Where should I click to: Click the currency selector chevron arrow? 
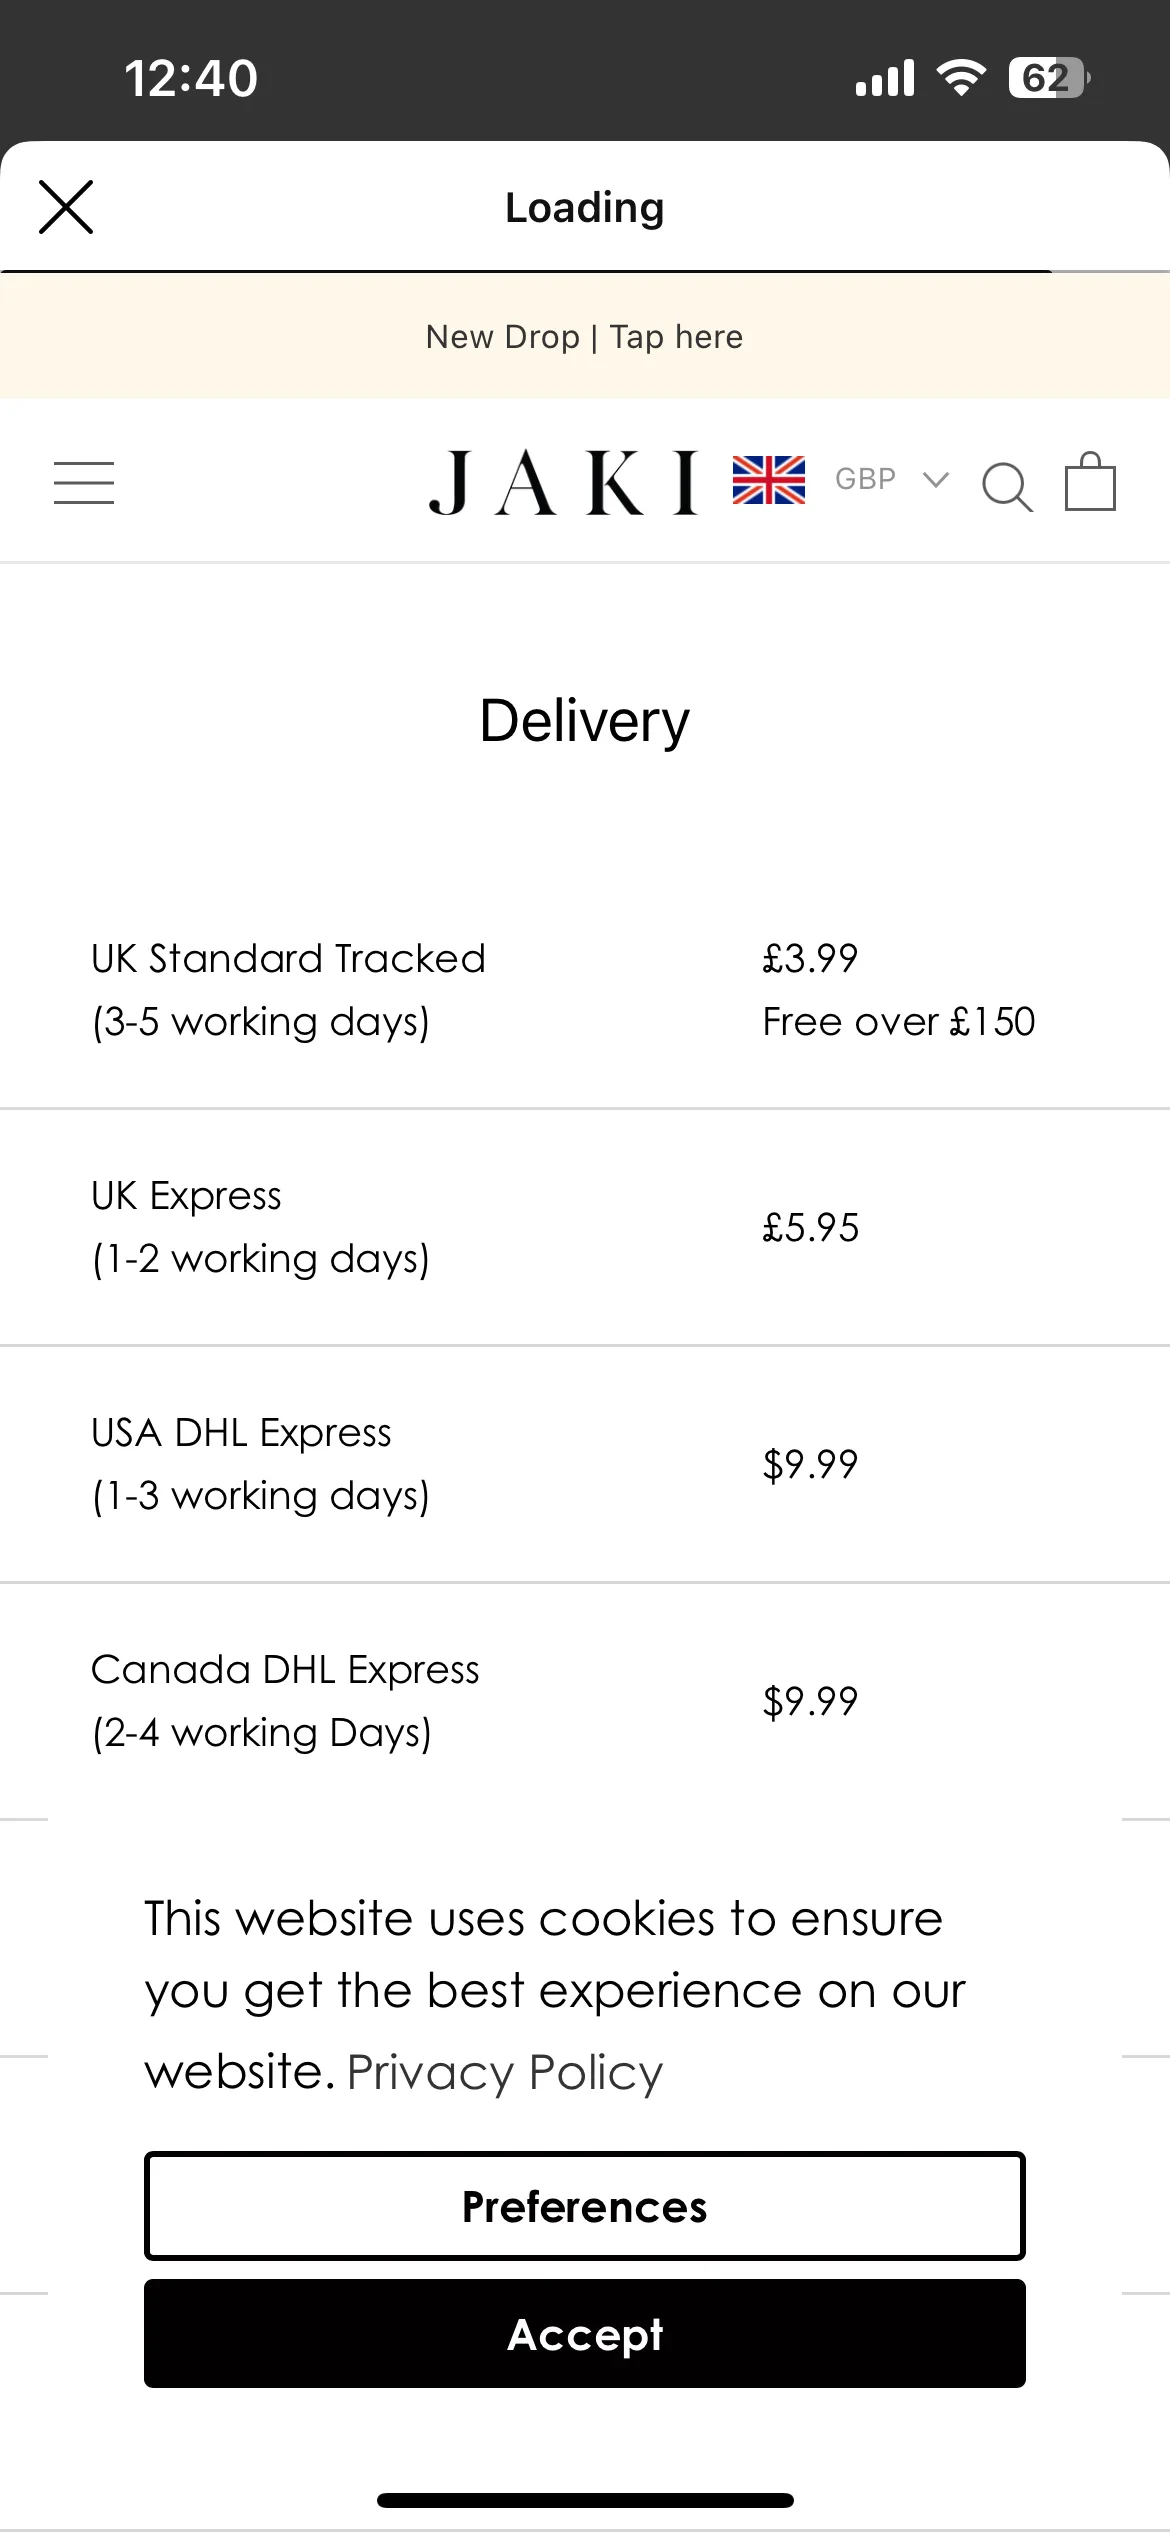[x=936, y=479]
